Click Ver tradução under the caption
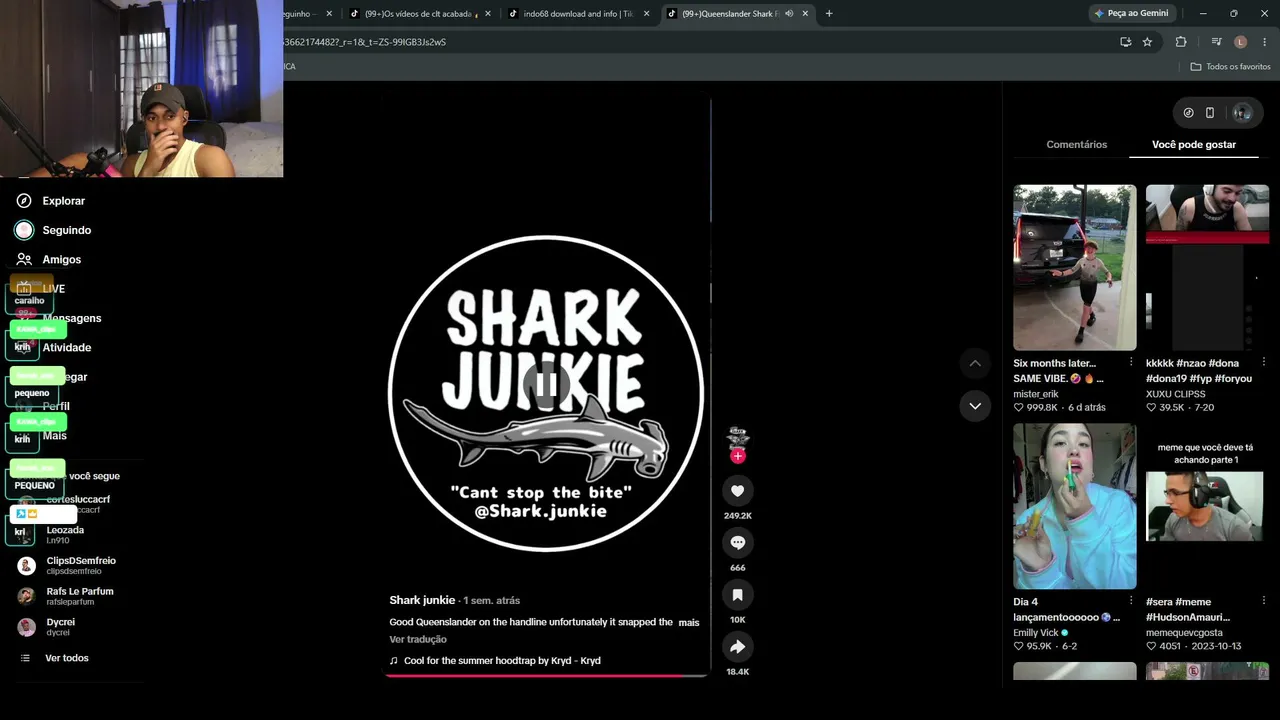Image resolution: width=1280 pixels, height=720 pixels. pyautogui.click(x=418, y=639)
